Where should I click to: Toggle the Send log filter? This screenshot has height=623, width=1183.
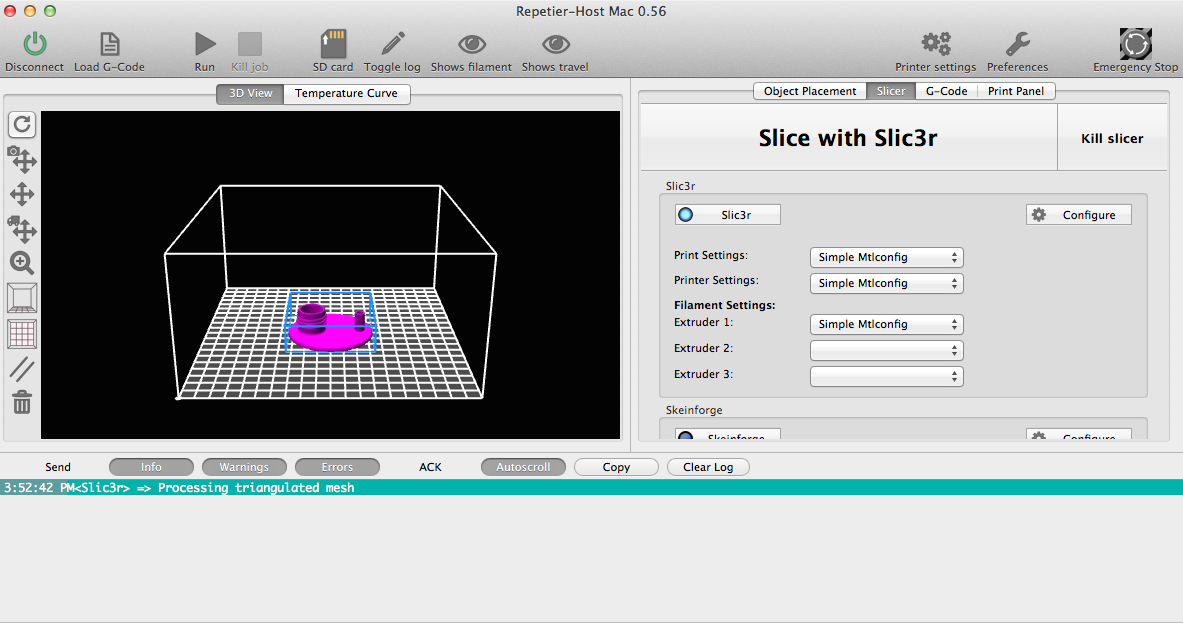click(x=58, y=468)
